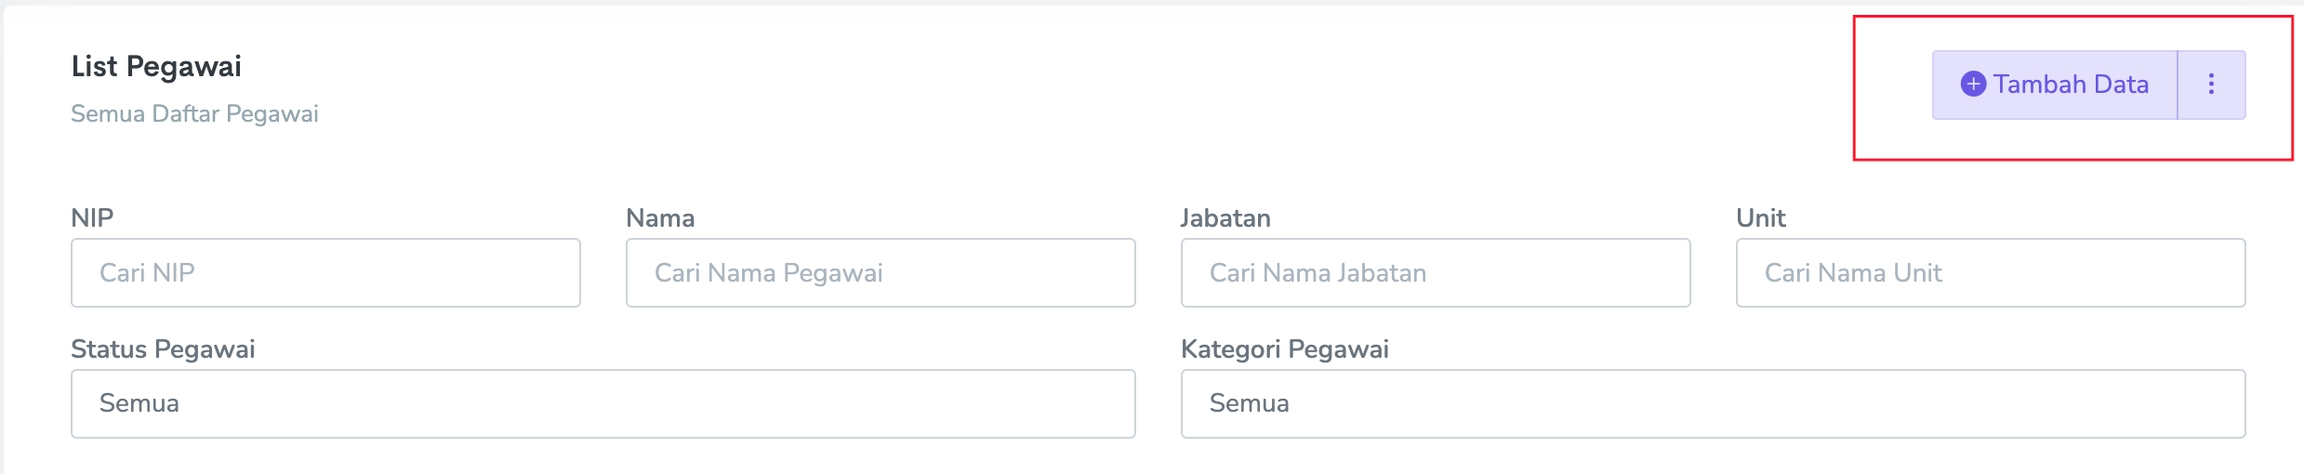Select the Cari Nama Jabatan input
Screen dimensions: 2304x474
(x=1435, y=272)
